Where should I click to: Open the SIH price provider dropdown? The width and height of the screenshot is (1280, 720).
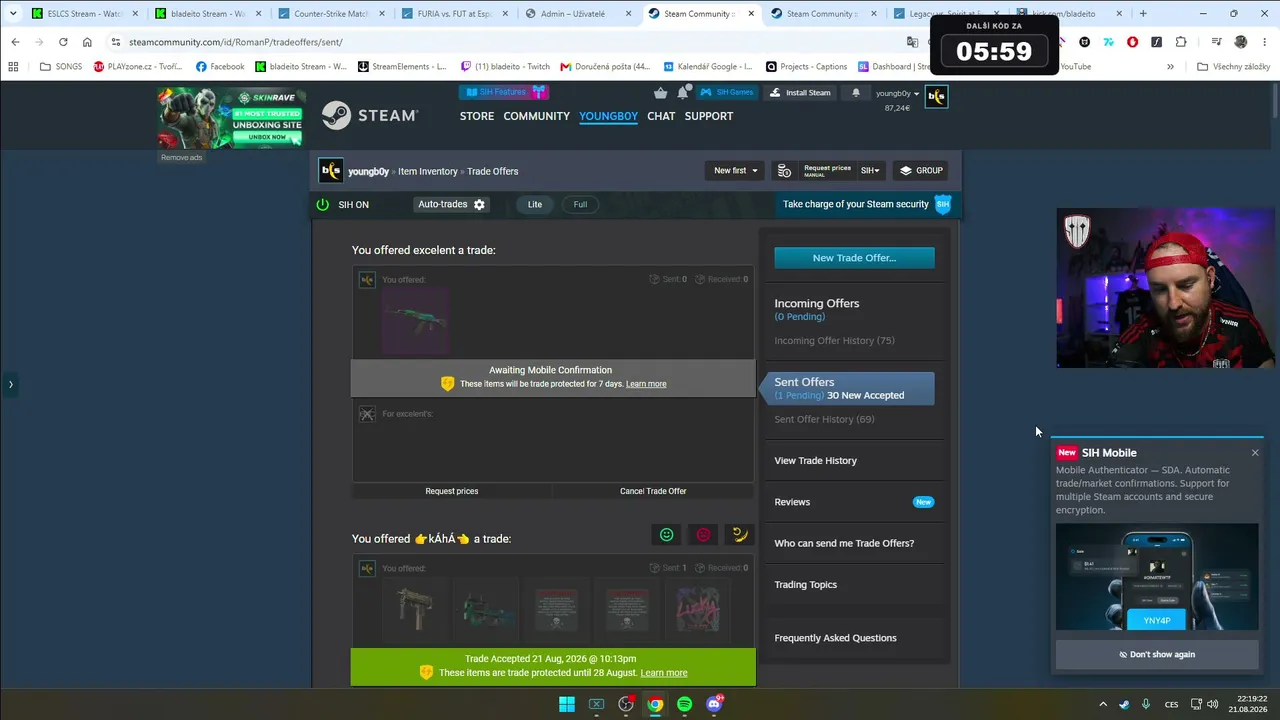pos(870,171)
